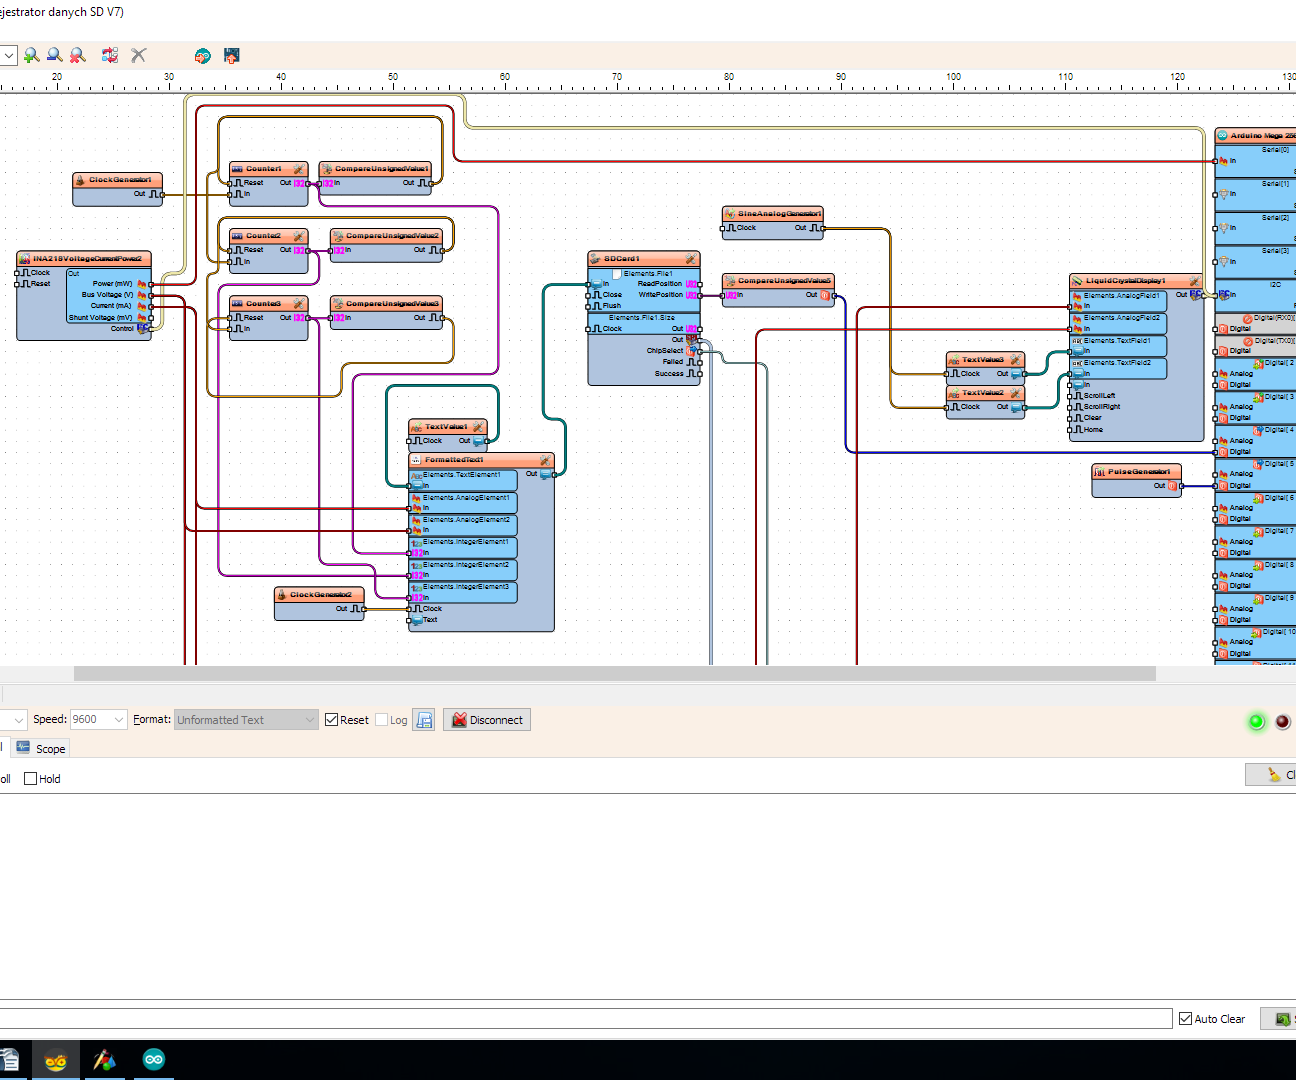The width and height of the screenshot is (1296, 1080).
Task: Click the reset zoom magnifier icon
Action: pos(77,55)
